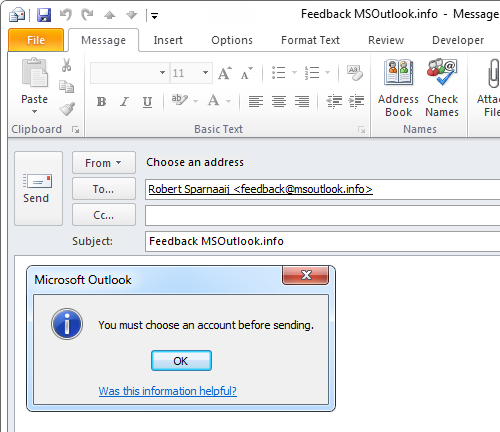The width and height of the screenshot is (500, 432).
Task: Toggle the bulleted list button
Action: pyautogui.click(x=279, y=72)
